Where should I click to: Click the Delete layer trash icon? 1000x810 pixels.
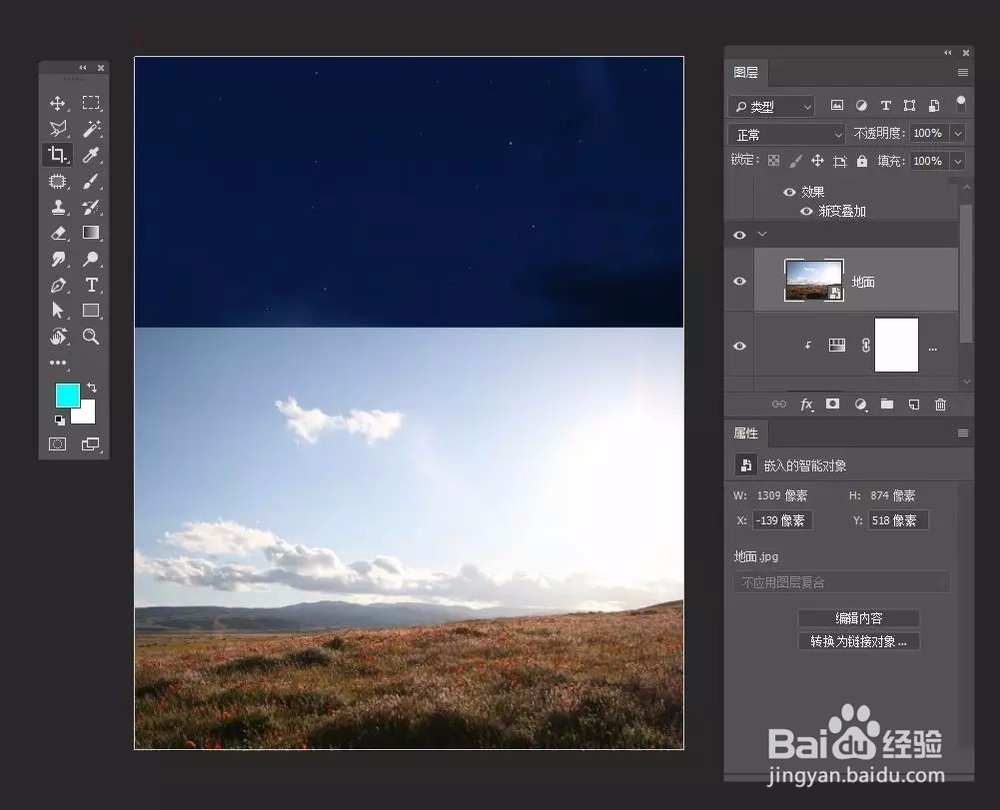tap(940, 404)
